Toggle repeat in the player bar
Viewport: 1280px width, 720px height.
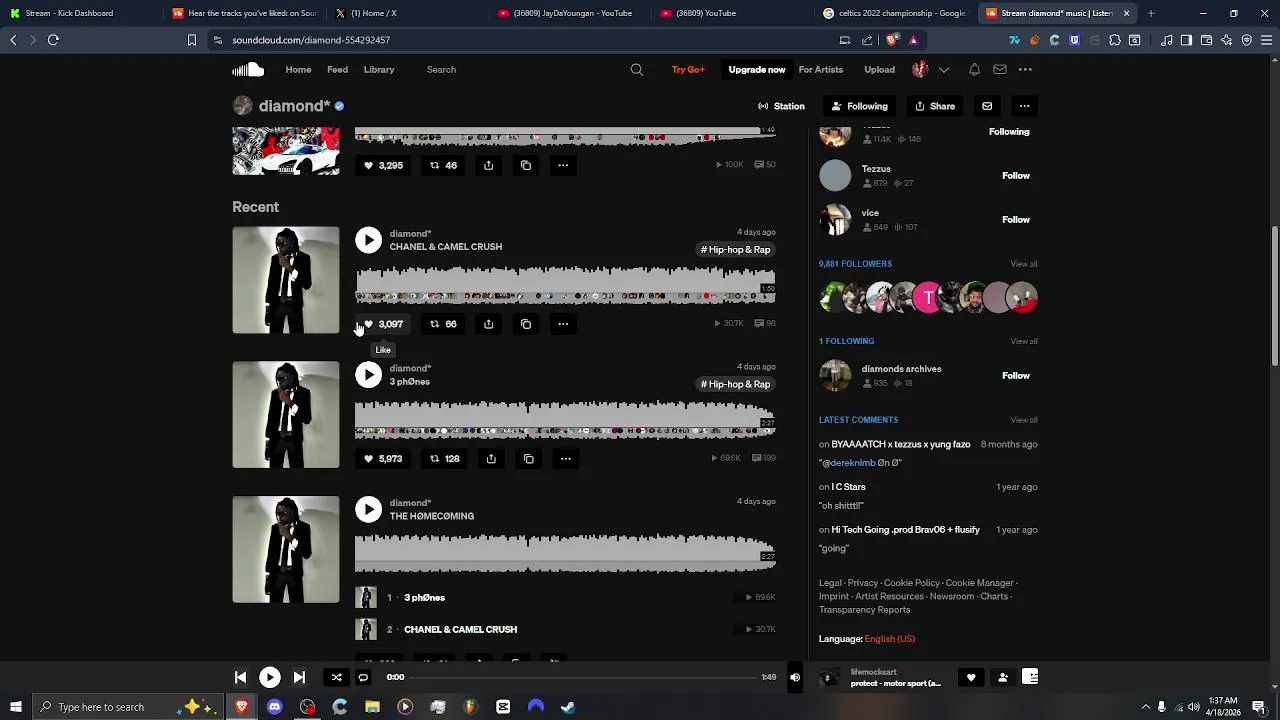point(363,677)
